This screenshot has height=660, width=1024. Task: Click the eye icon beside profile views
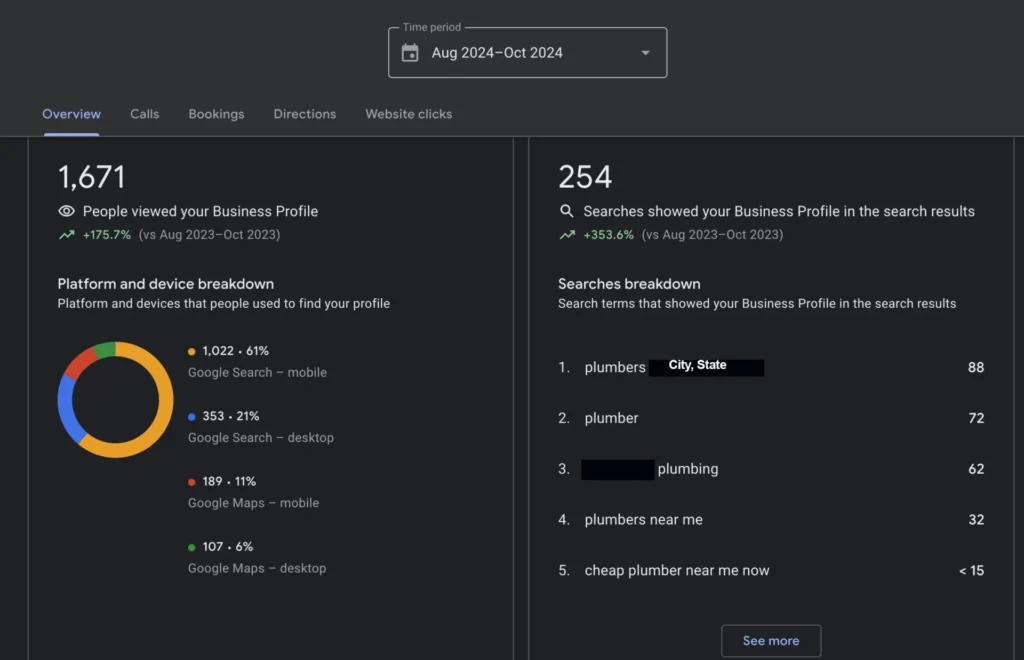pos(67,211)
